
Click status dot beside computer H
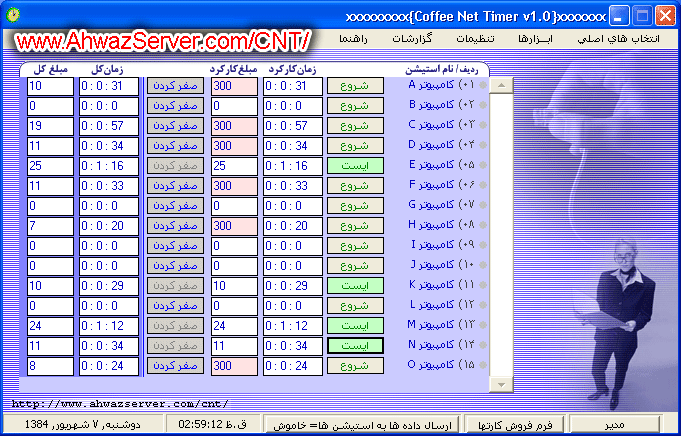click(x=483, y=225)
